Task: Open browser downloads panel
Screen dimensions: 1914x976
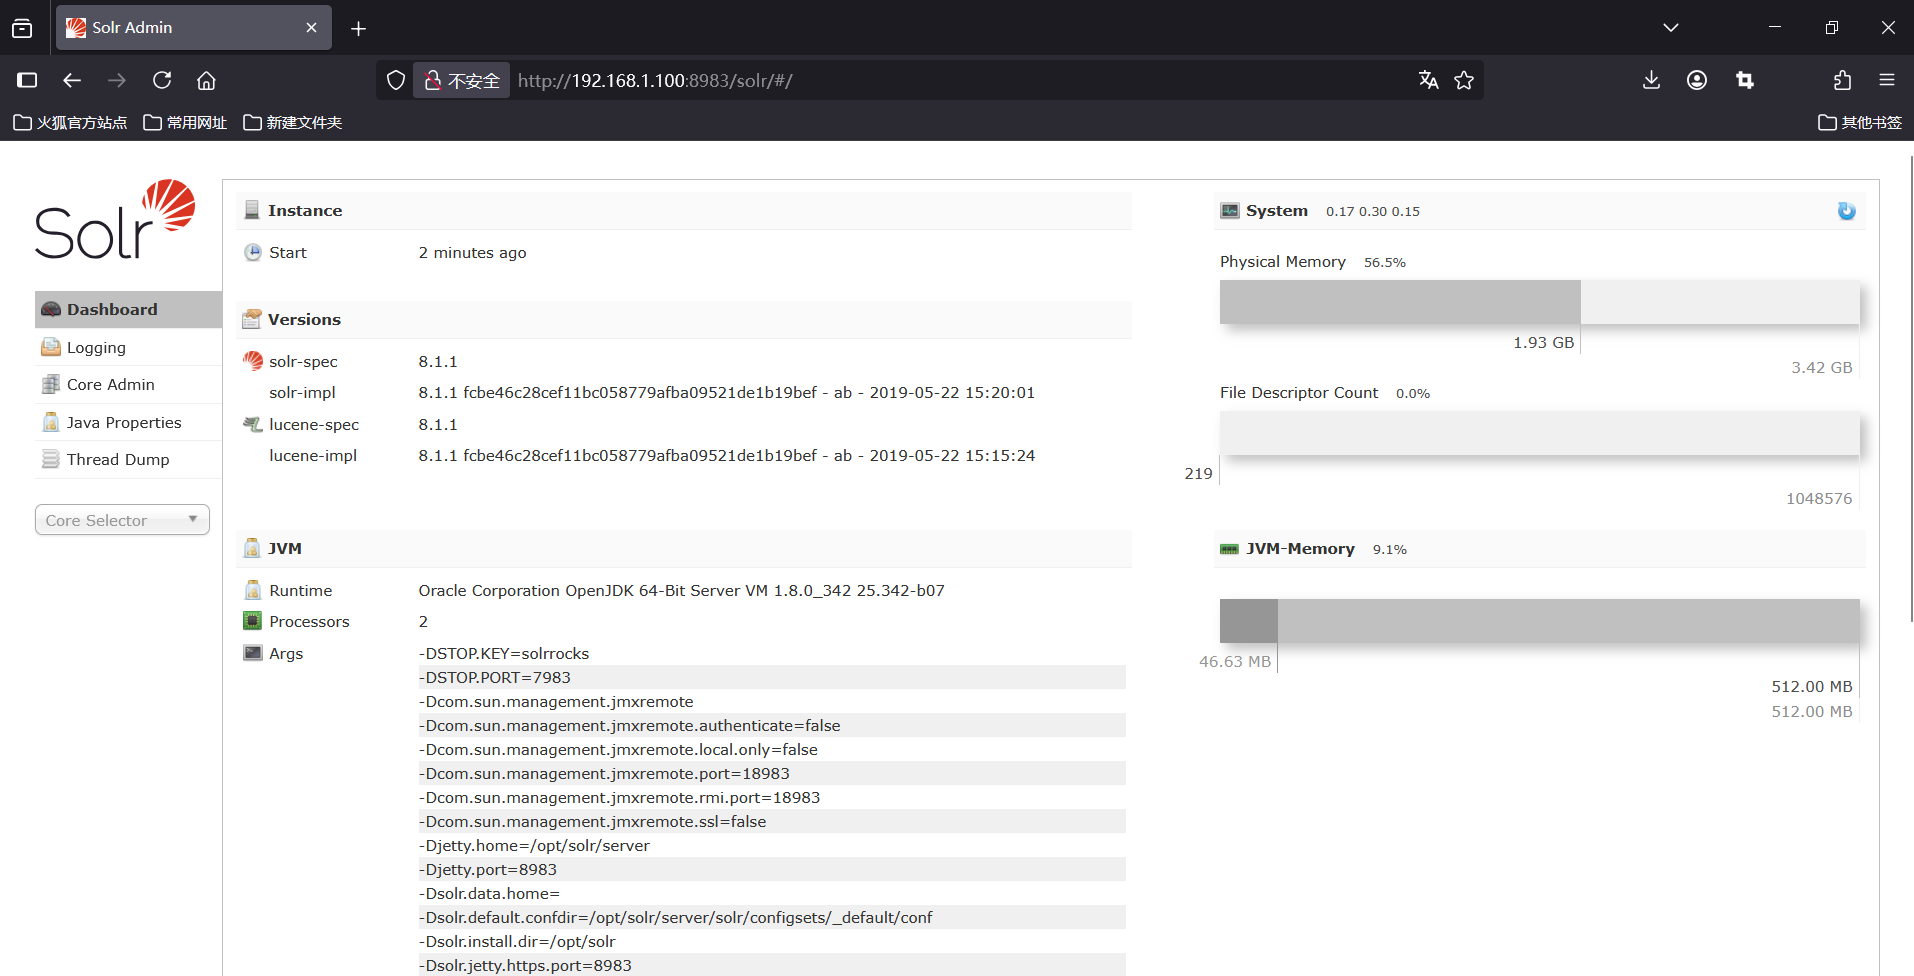Action: [1652, 80]
